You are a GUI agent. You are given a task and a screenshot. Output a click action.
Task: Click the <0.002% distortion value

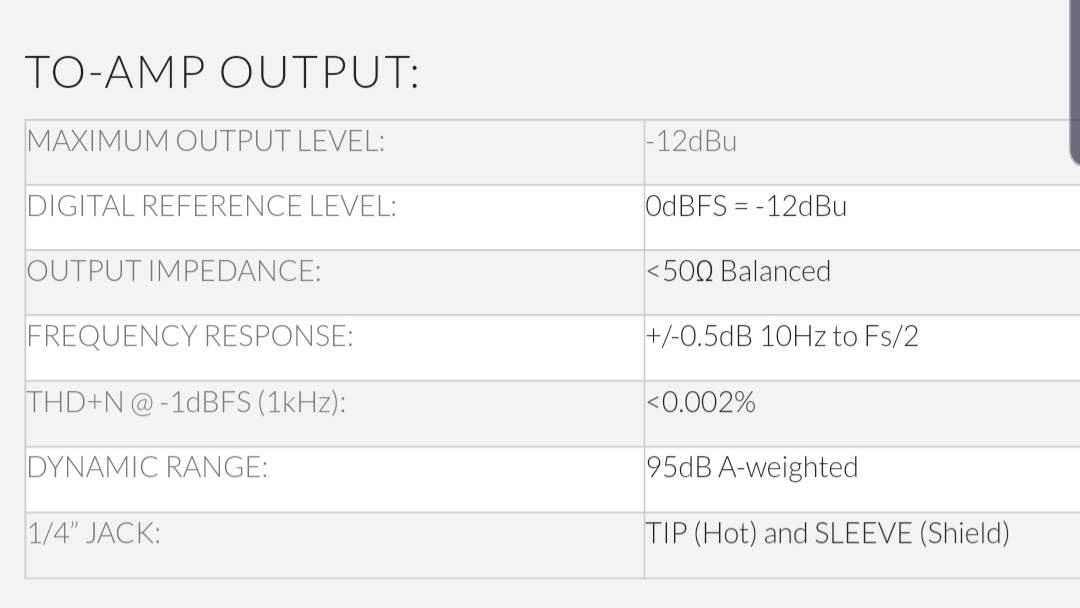(700, 402)
